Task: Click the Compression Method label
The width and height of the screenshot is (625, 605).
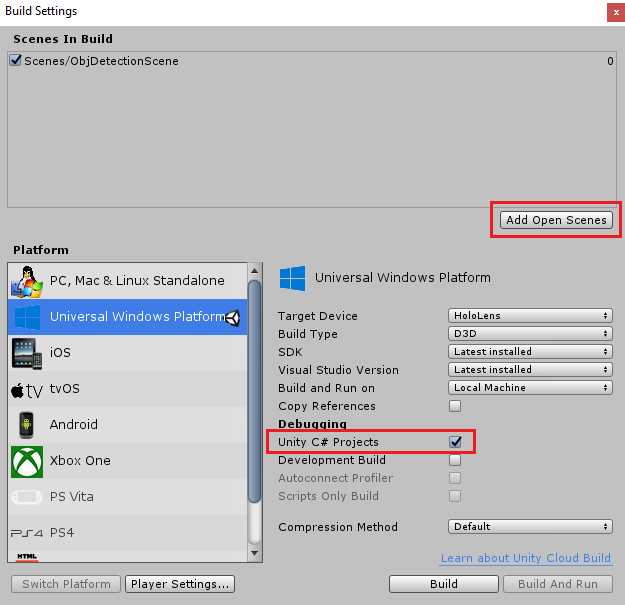Action: click(x=338, y=527)
